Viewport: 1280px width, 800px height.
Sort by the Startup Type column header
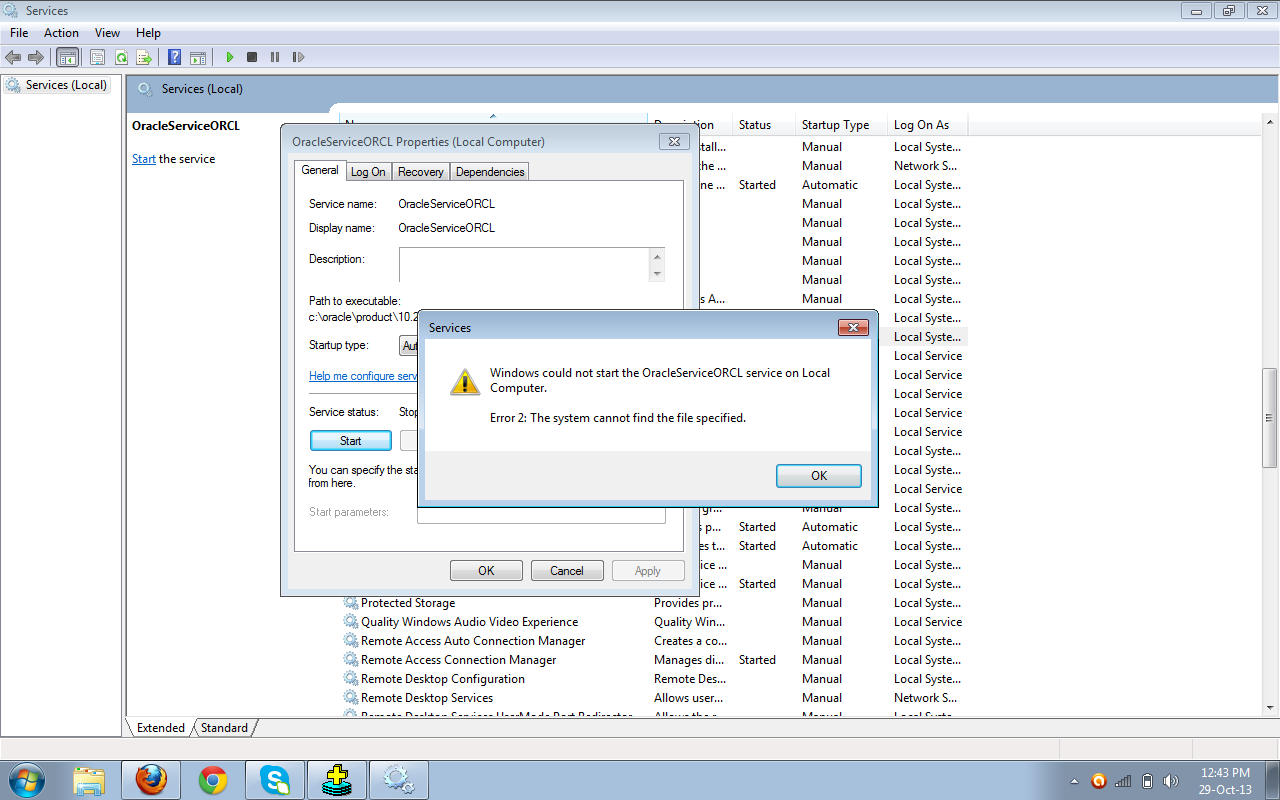click(842, 125)
